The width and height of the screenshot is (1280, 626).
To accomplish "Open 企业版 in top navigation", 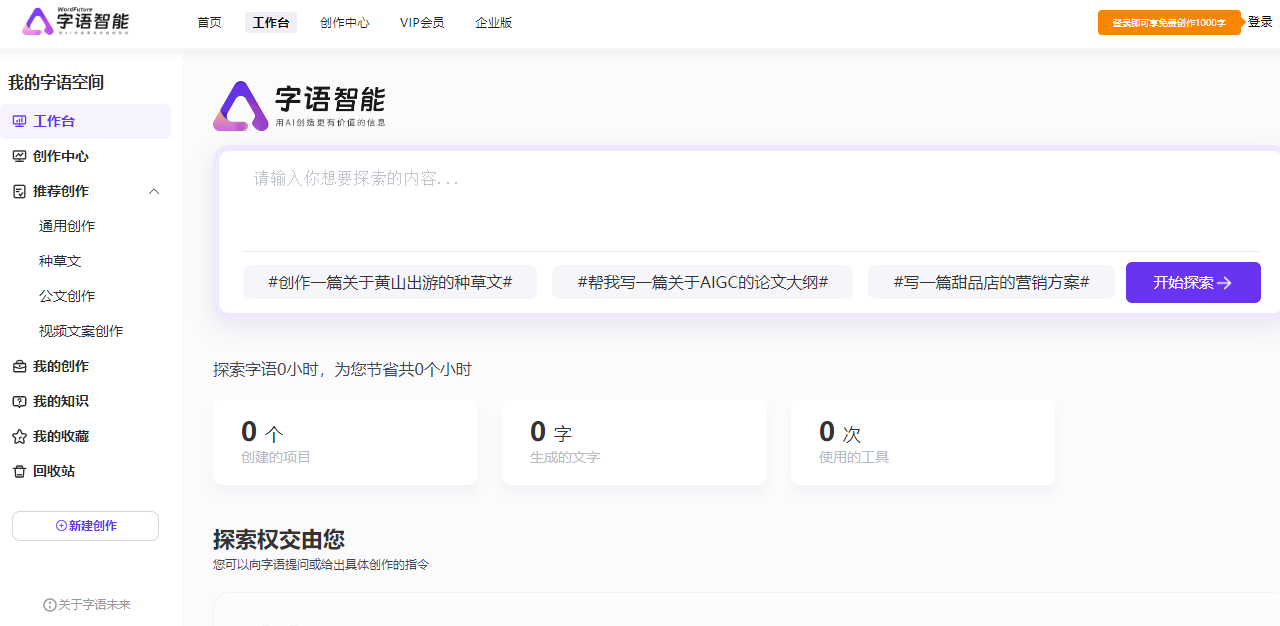I will click(x=493, y=23).
